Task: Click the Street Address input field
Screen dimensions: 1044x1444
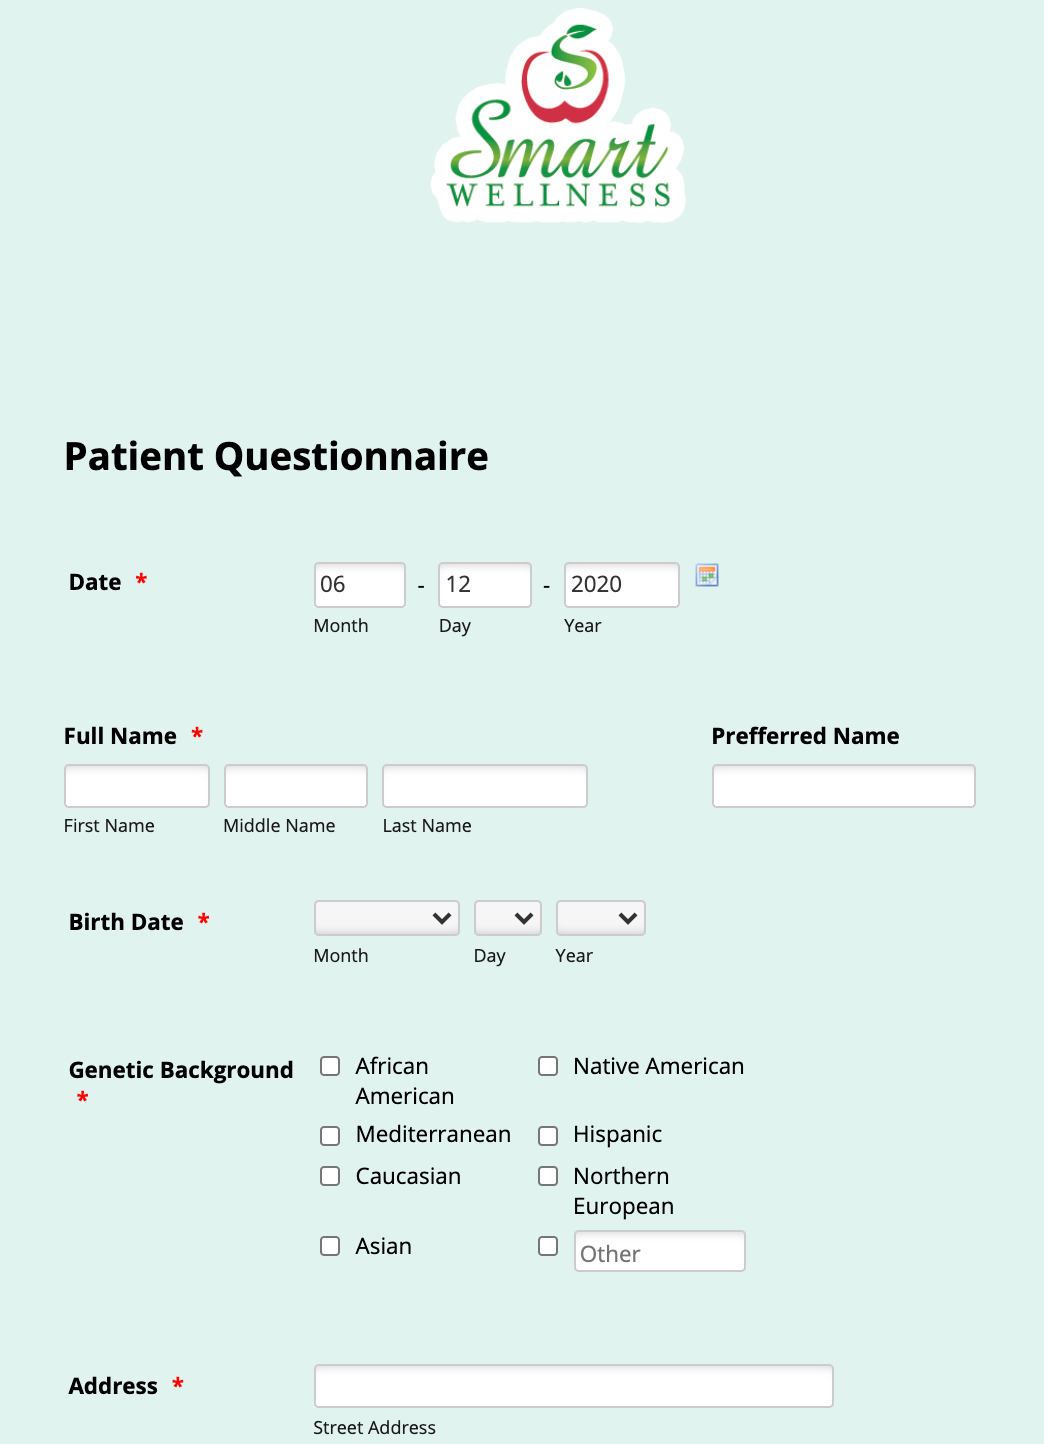Action: tap(573, 1386)
